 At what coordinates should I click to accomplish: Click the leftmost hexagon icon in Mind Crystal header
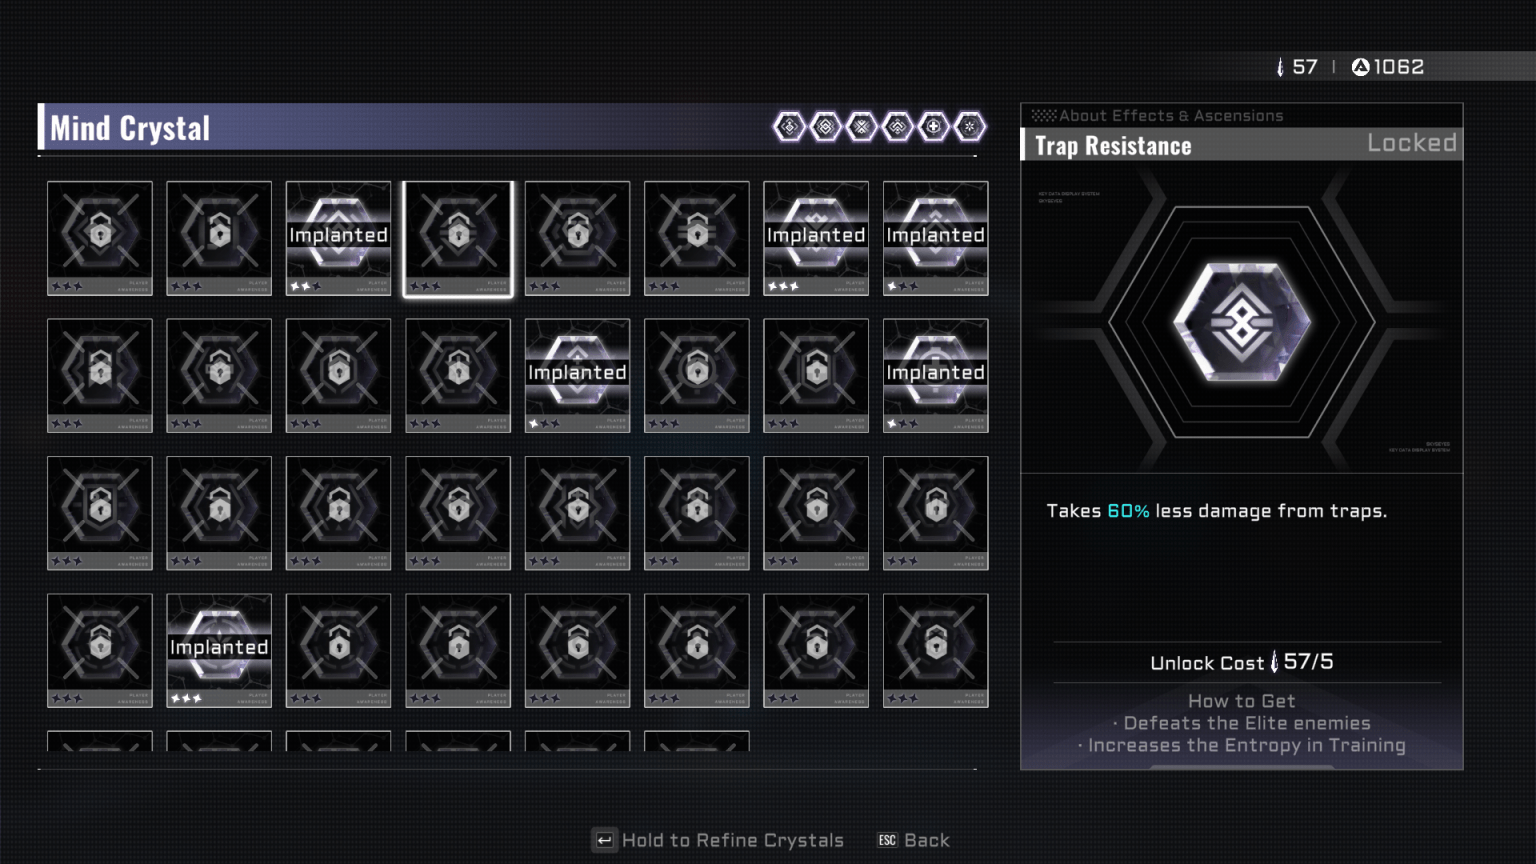tap(789, 127)
